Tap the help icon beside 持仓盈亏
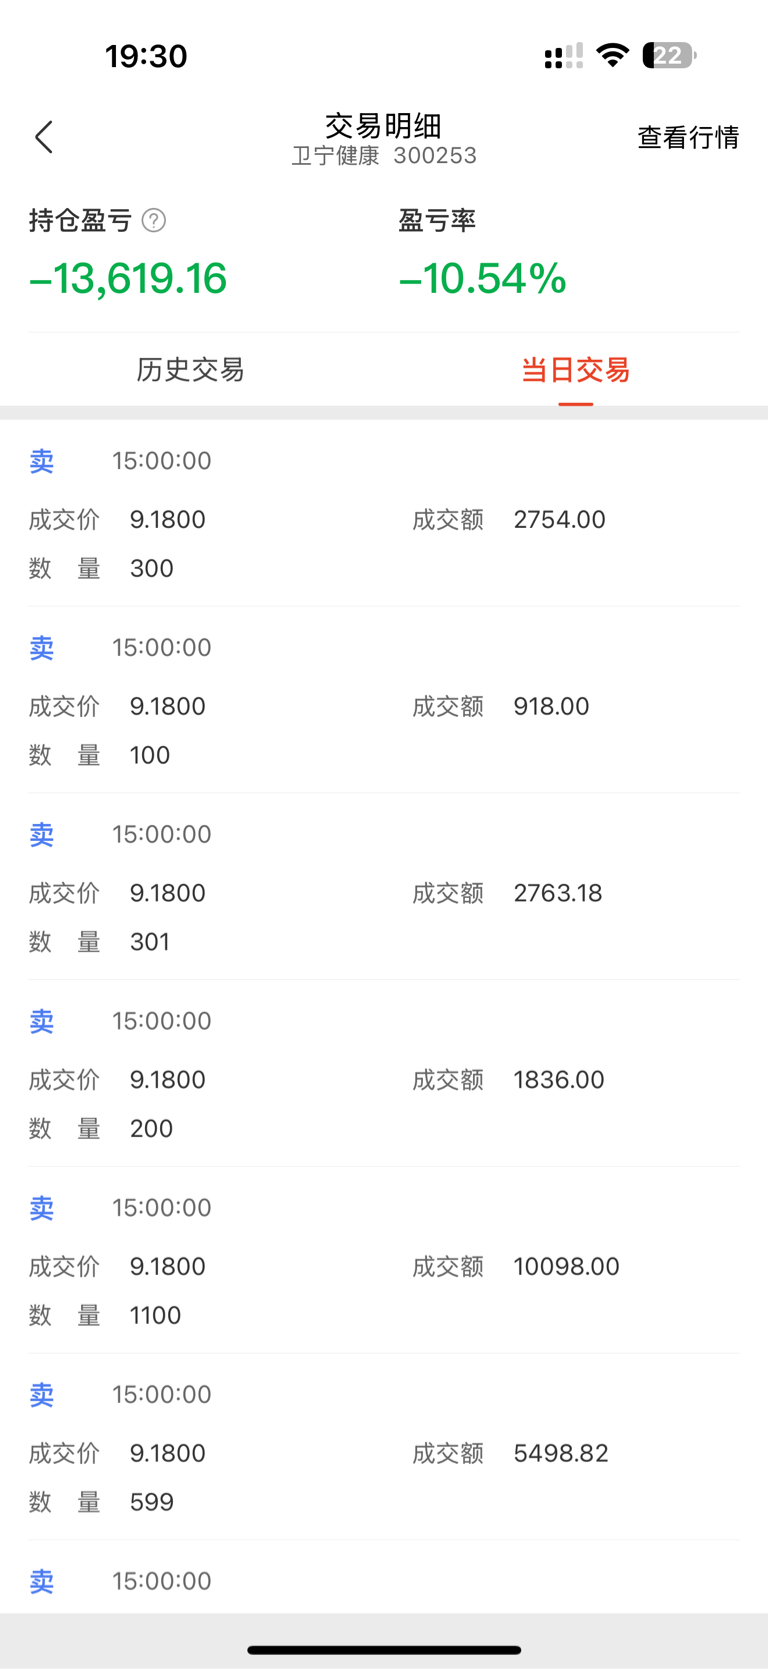The width and height of the screenshot is (768, 1669). click(154, 220)
